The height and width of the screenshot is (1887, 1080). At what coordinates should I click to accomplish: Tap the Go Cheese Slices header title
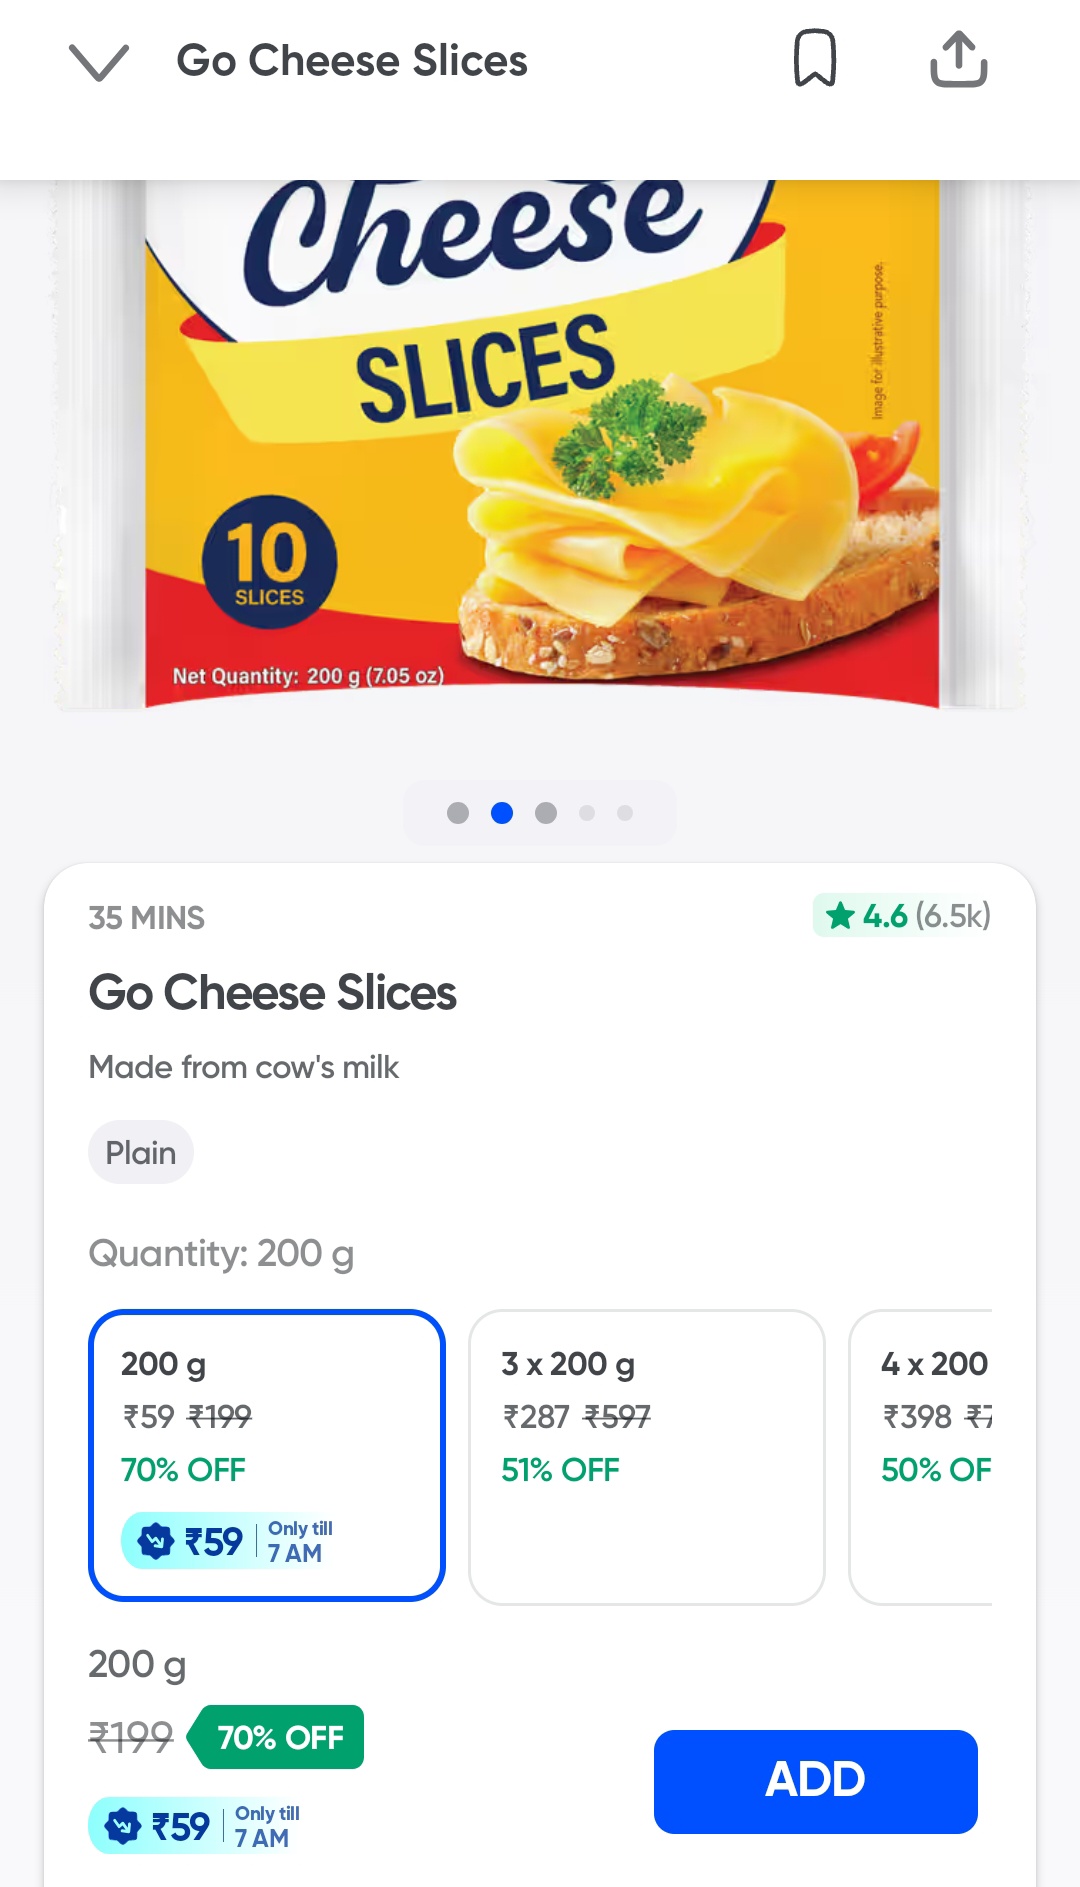352,61
